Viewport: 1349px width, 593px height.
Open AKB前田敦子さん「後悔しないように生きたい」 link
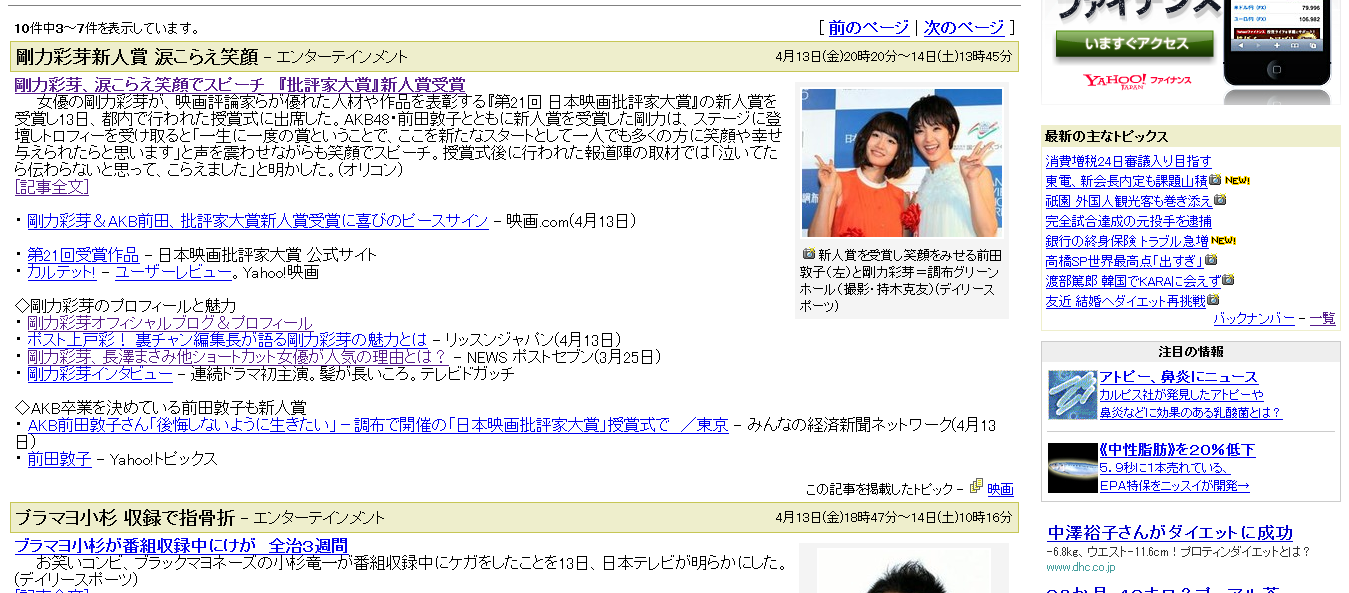coord(378,425)
